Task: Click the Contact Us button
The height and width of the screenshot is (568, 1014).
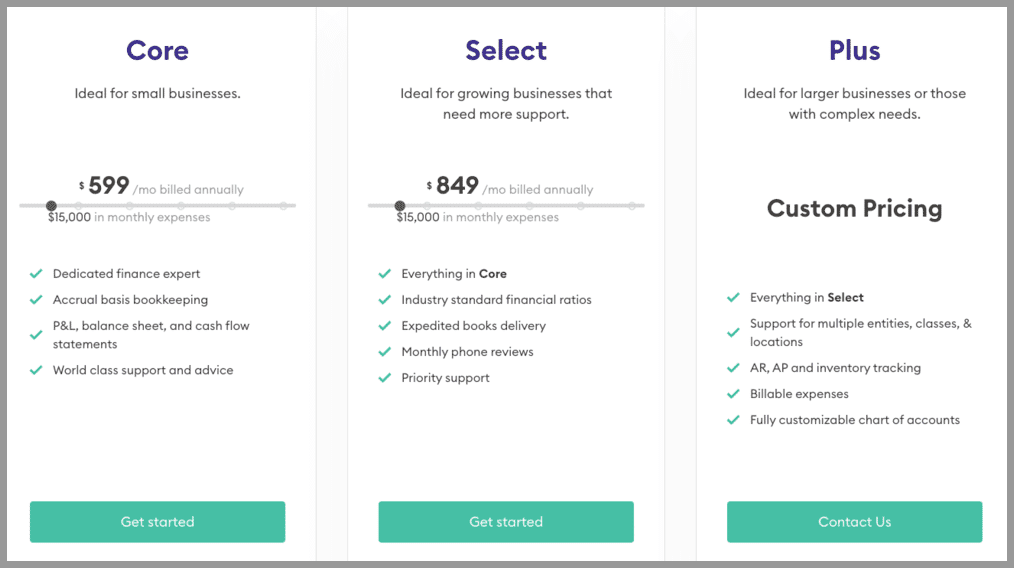Action: click(854, 521)
